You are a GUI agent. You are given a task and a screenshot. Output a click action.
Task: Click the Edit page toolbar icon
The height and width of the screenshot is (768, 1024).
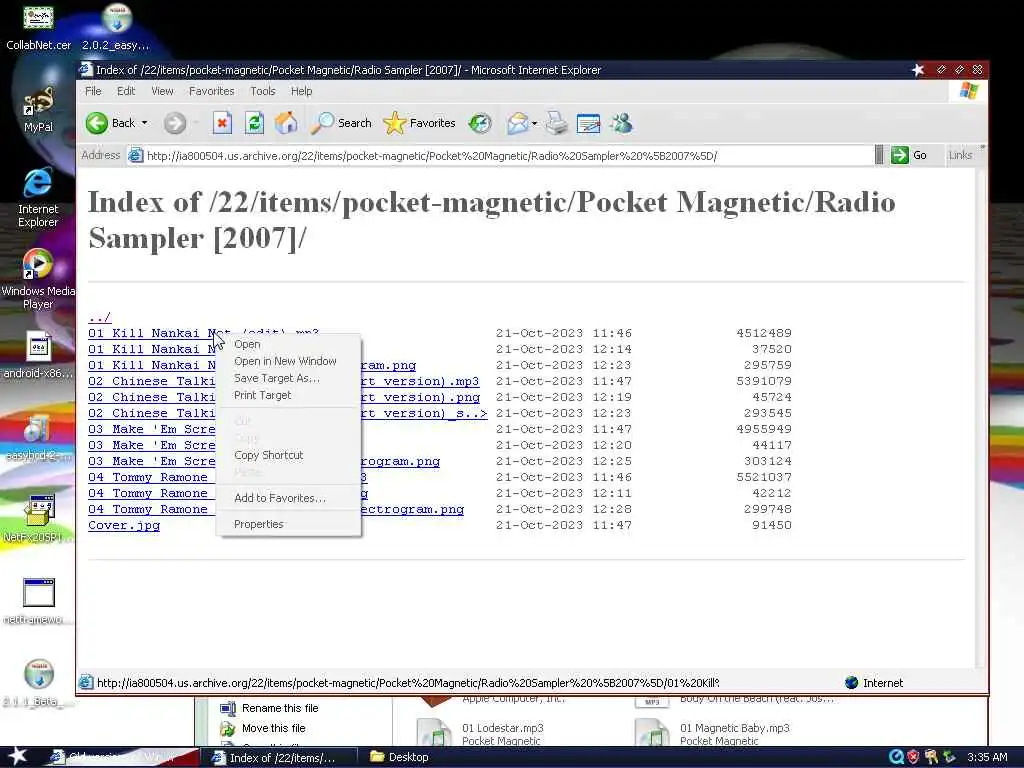coord(588,123)
